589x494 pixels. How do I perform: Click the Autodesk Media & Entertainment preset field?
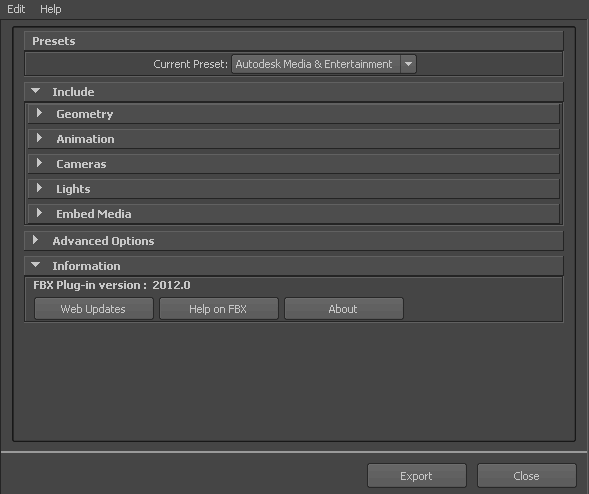click(x=316, y=64)
